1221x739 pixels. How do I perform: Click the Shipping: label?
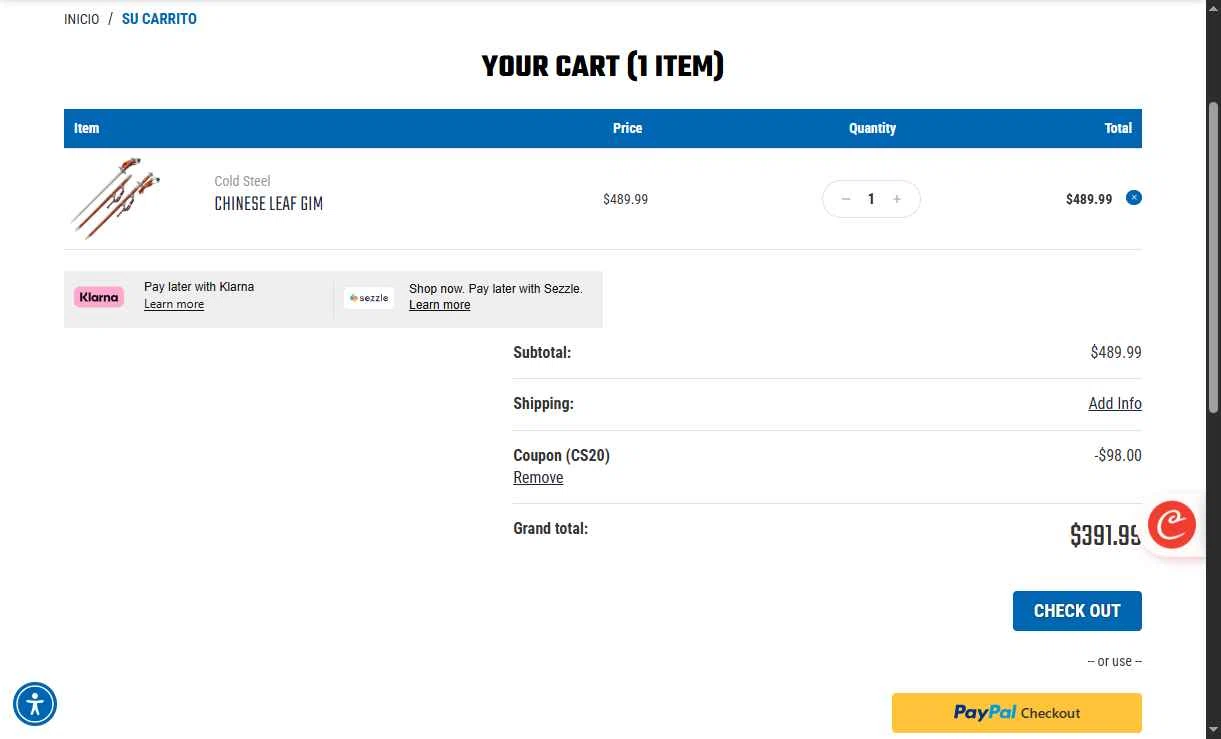[x=543, y=404]
